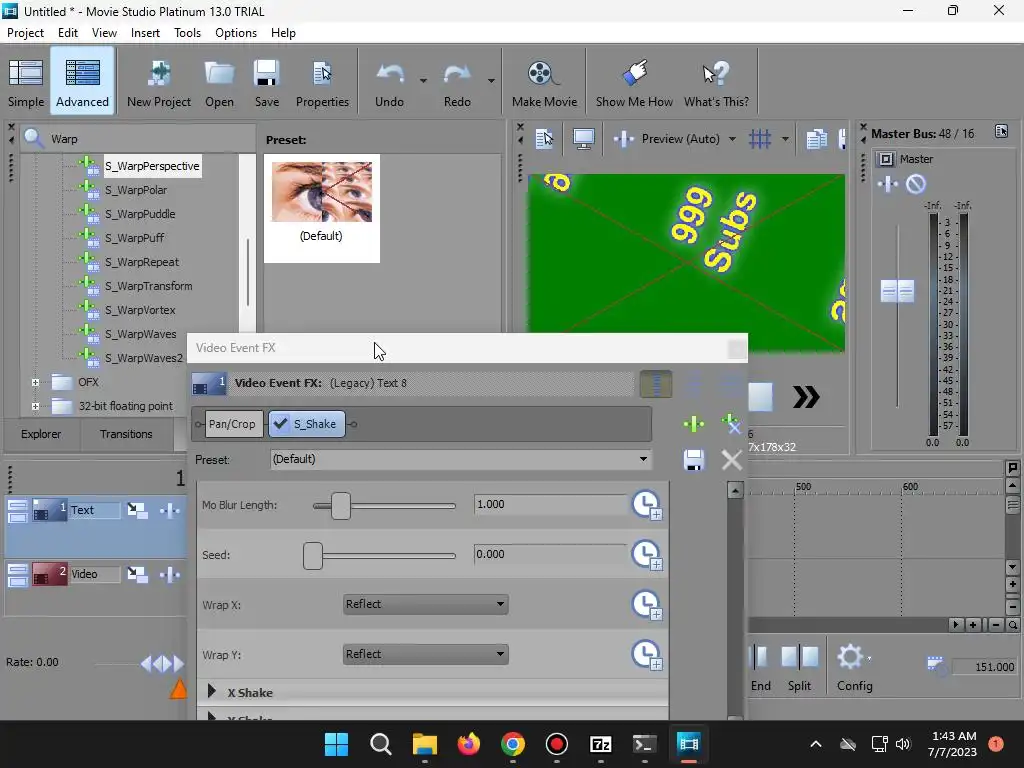The width and height of the screenshot is (1024, 768).
Task: Animate Wrap X keyframe clock icon
Action: point(647,605)
